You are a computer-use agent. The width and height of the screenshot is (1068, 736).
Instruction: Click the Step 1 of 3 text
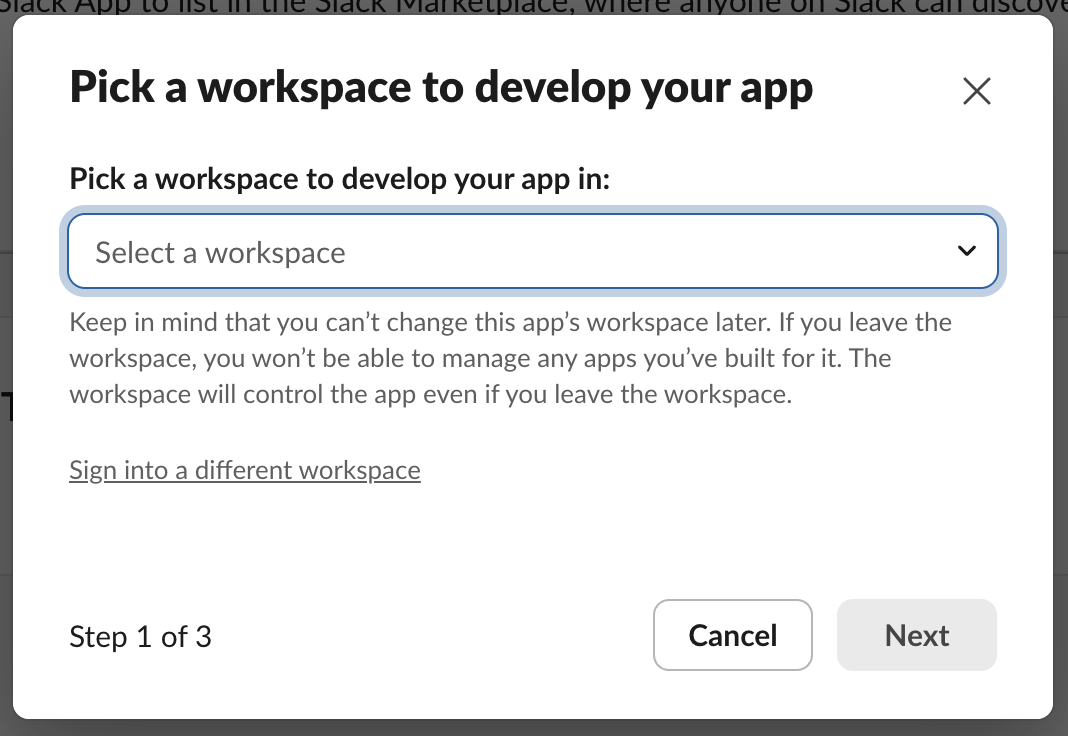140,637
